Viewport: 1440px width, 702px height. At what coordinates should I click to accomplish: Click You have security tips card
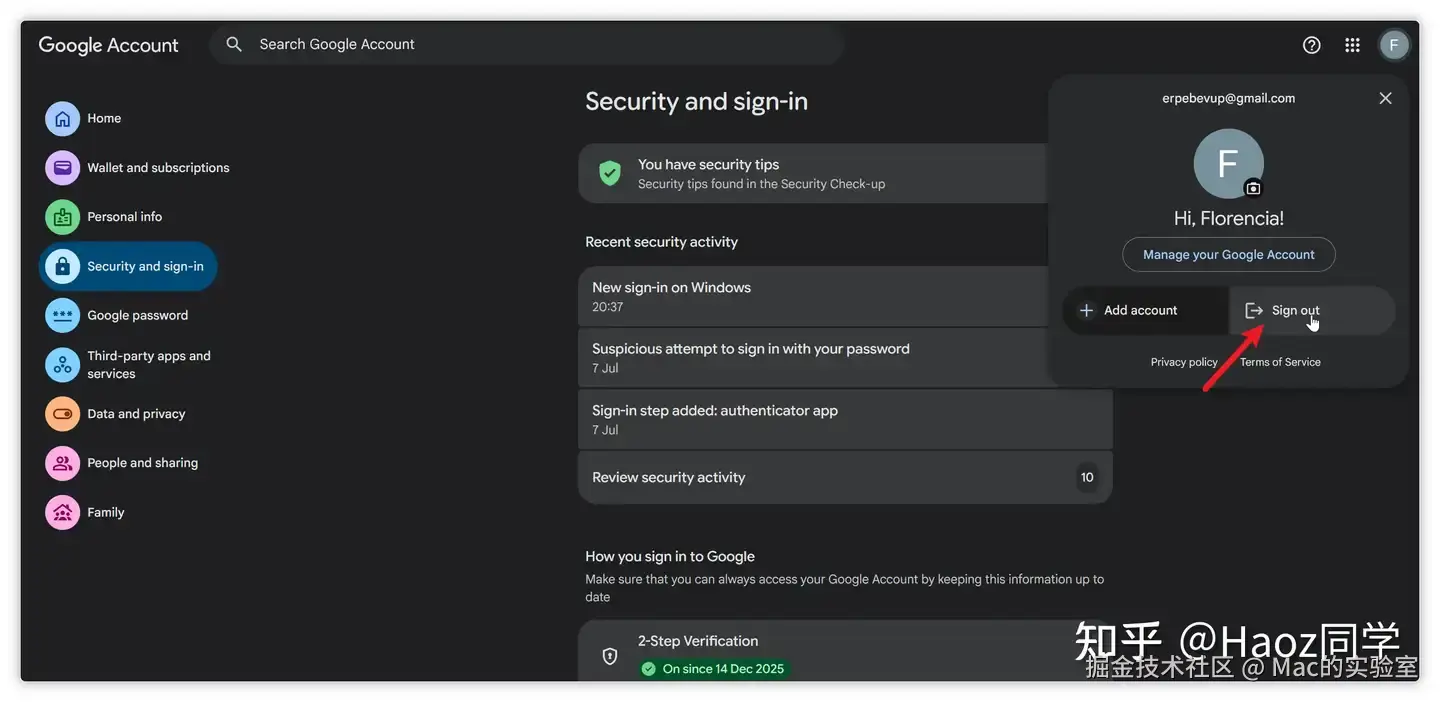pos(813,173)
